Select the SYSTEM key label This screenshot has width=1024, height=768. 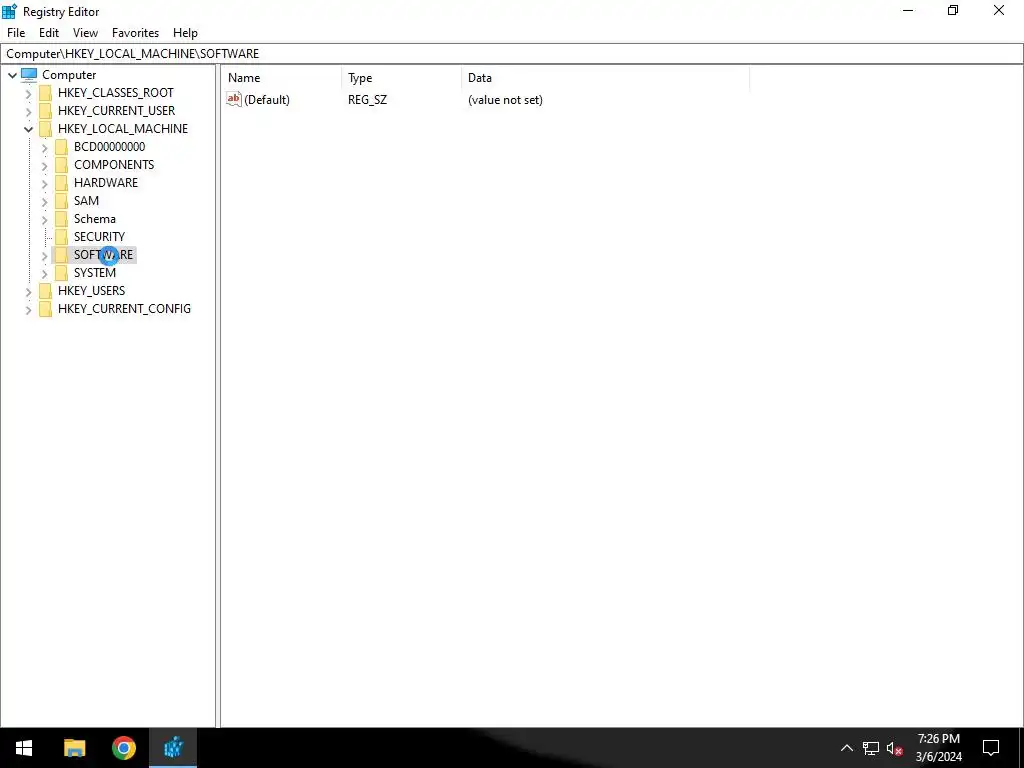95,272
